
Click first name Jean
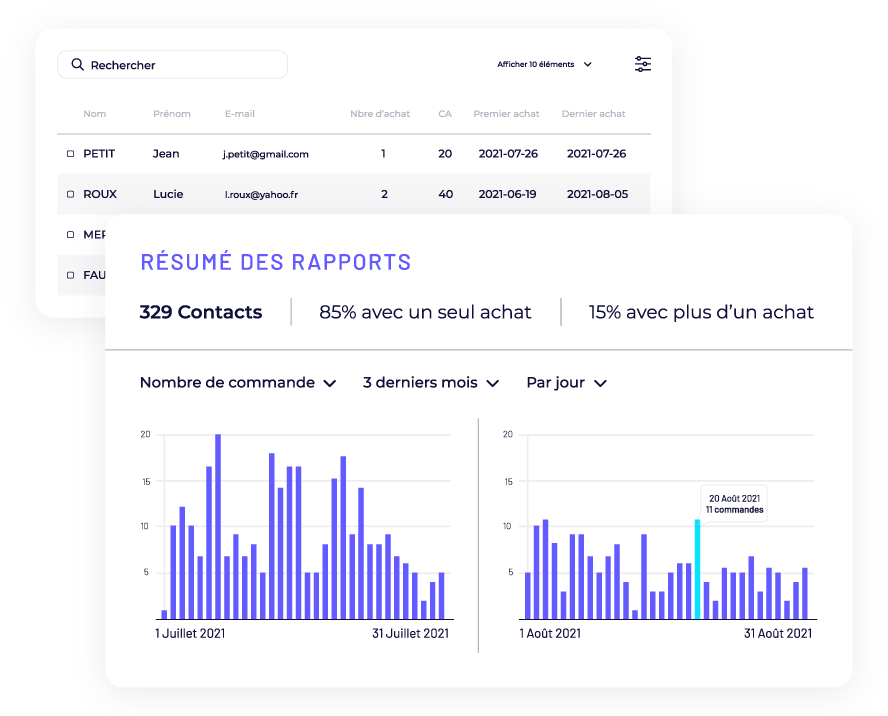[166, 154]
